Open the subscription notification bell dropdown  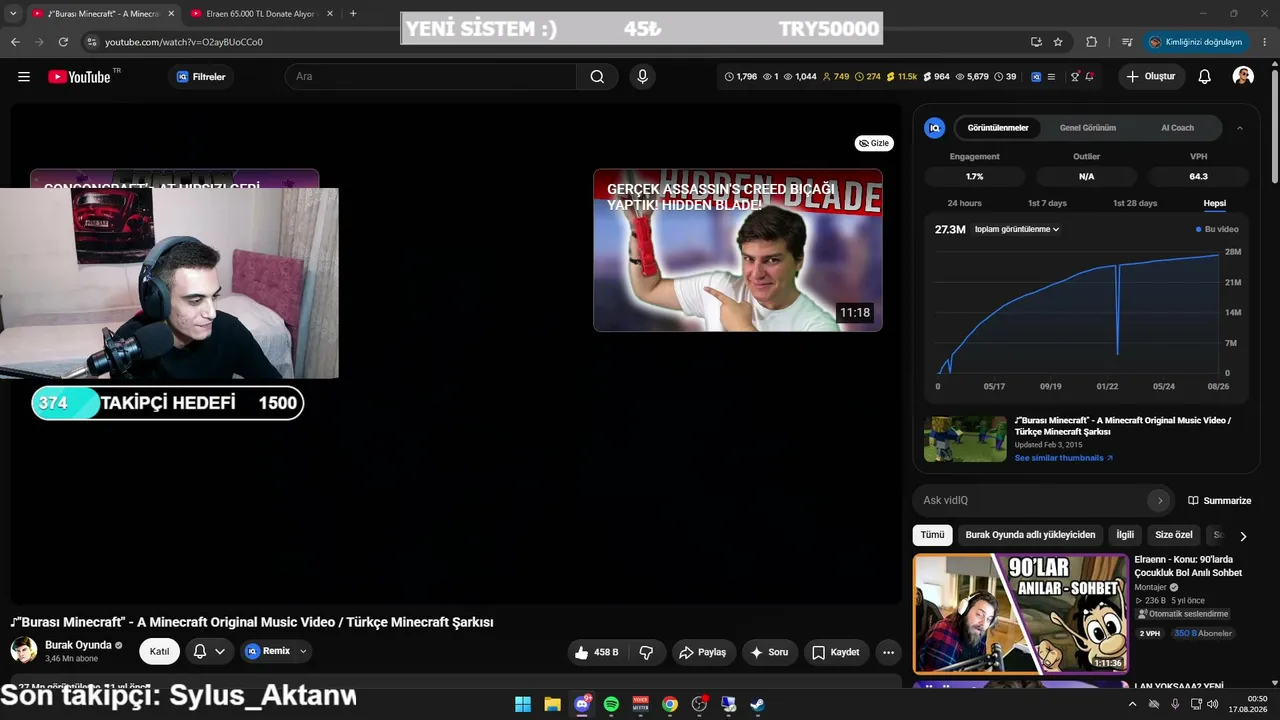209,652
